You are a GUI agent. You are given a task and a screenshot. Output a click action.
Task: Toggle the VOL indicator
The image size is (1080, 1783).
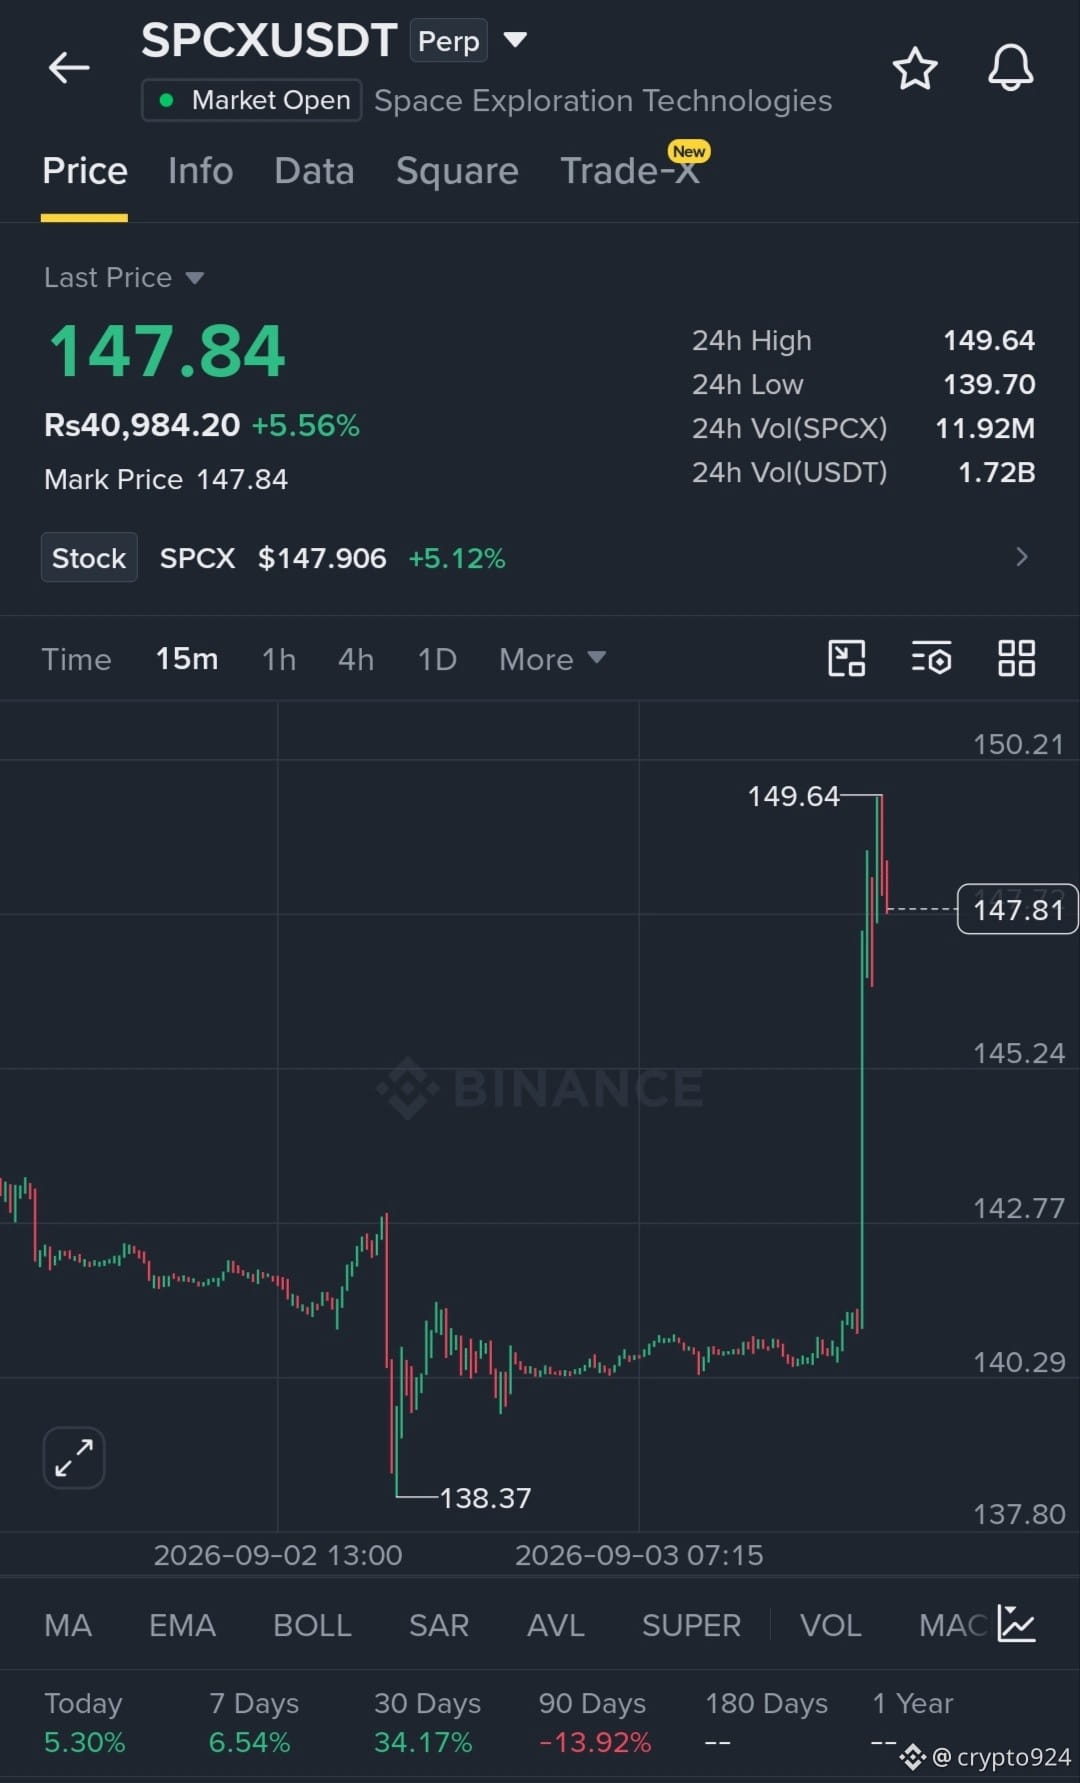click(x=830, y=1625)
